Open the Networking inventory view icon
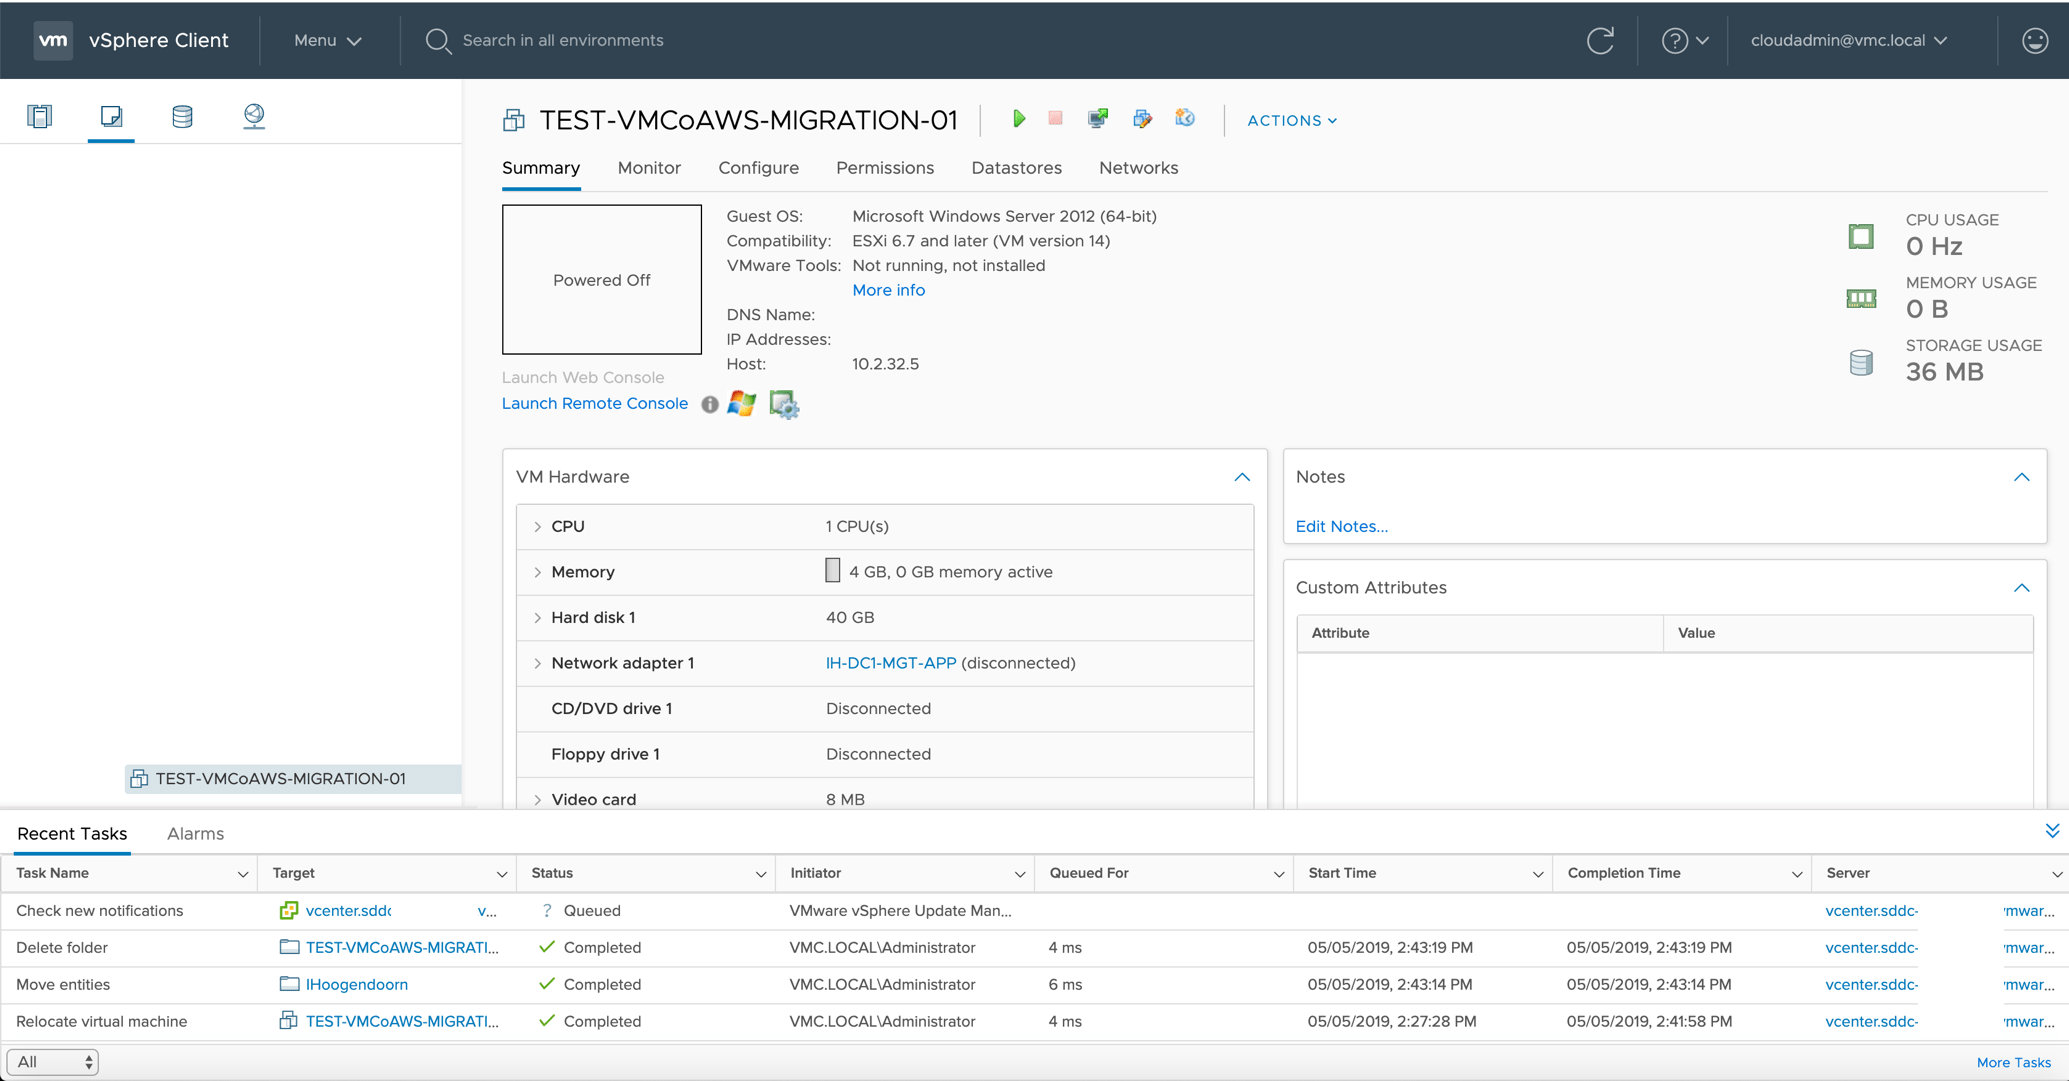The image size is (2069, 1081). pos(254,116)
